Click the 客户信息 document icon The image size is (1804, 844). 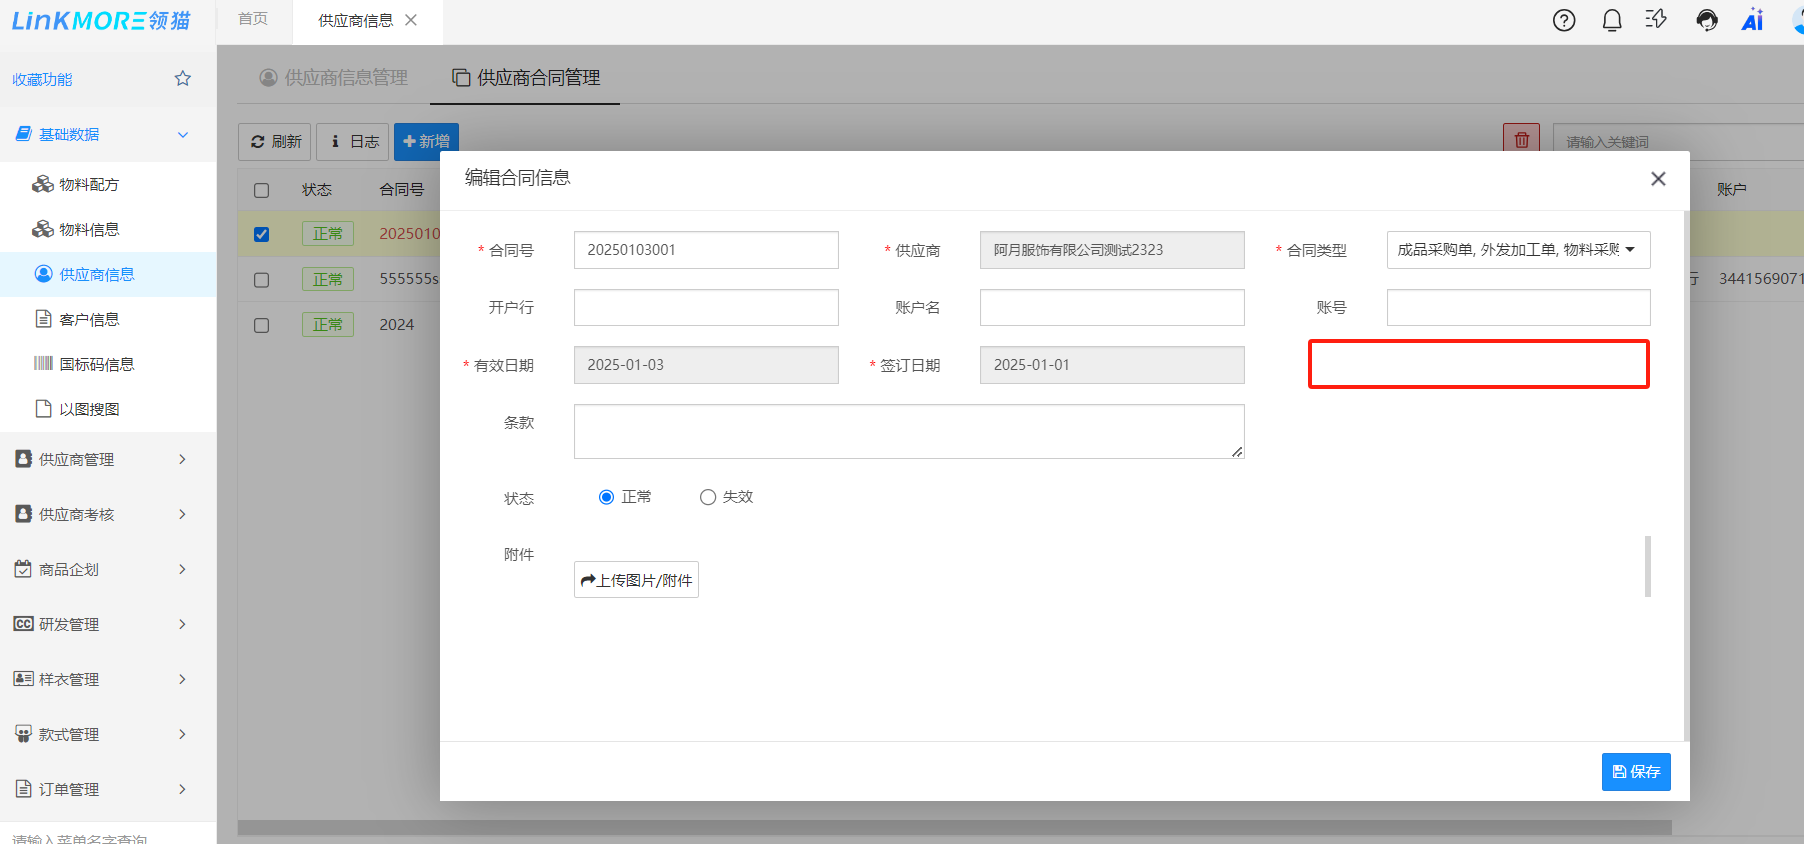pos(43,319)
